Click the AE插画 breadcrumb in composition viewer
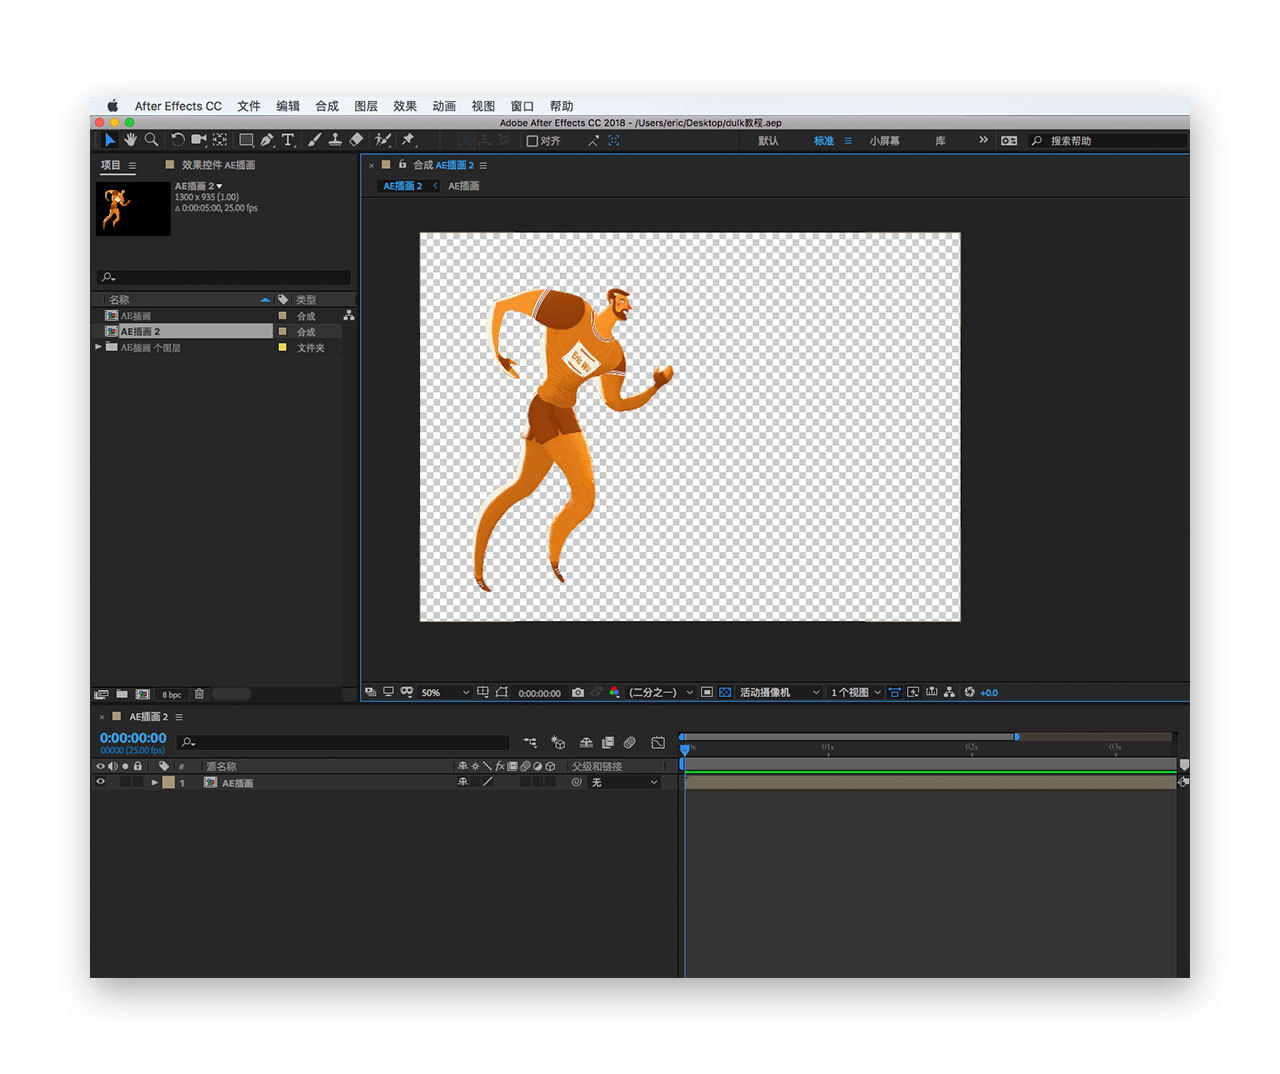Viewport: 1280px width, 1074px height. coord(463,186)
